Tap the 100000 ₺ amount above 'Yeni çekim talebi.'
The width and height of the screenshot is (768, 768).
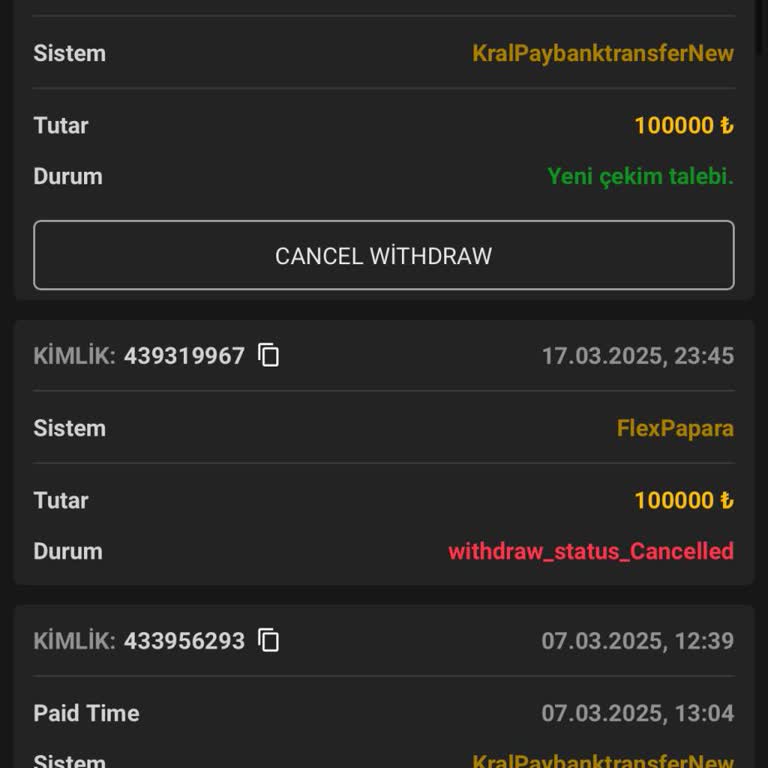(x=684, y=125)
